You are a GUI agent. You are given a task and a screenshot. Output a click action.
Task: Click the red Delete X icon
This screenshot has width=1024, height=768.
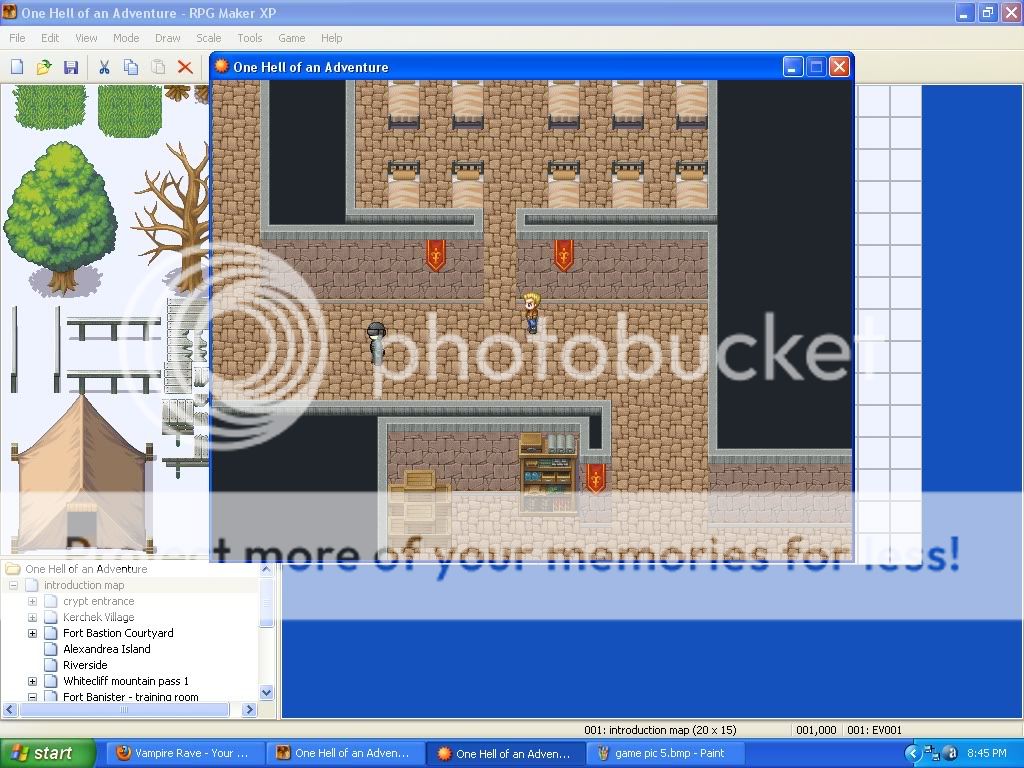(185, 67)
